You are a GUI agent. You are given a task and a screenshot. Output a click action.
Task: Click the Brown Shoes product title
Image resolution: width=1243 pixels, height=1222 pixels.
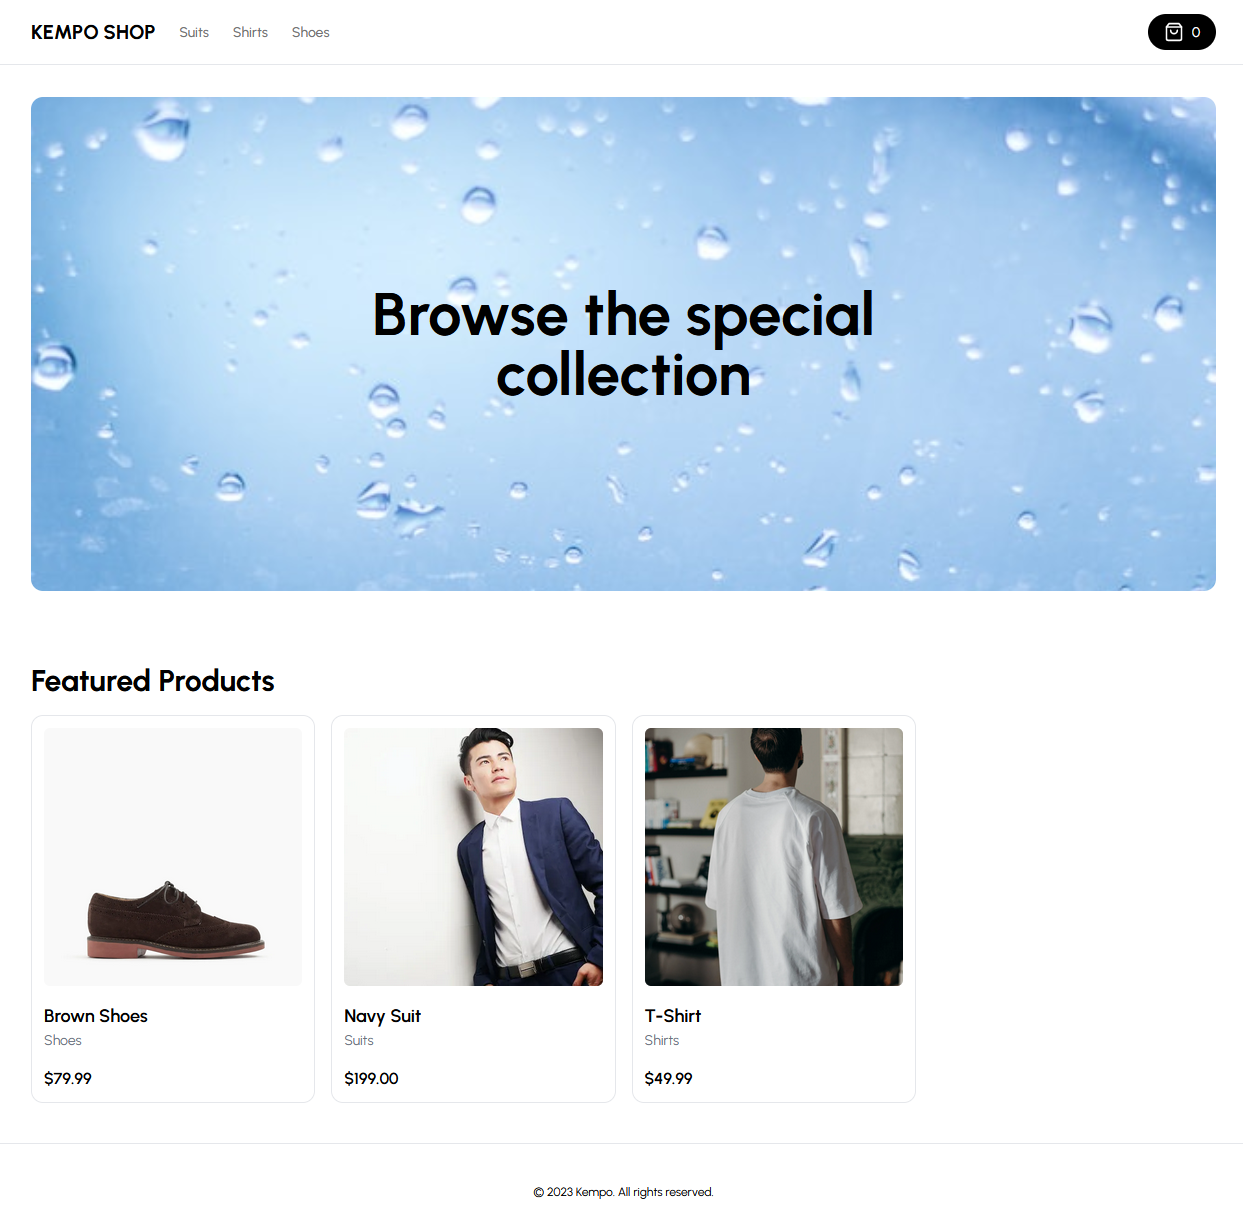pyautogui.click(x=96, y=1016)
